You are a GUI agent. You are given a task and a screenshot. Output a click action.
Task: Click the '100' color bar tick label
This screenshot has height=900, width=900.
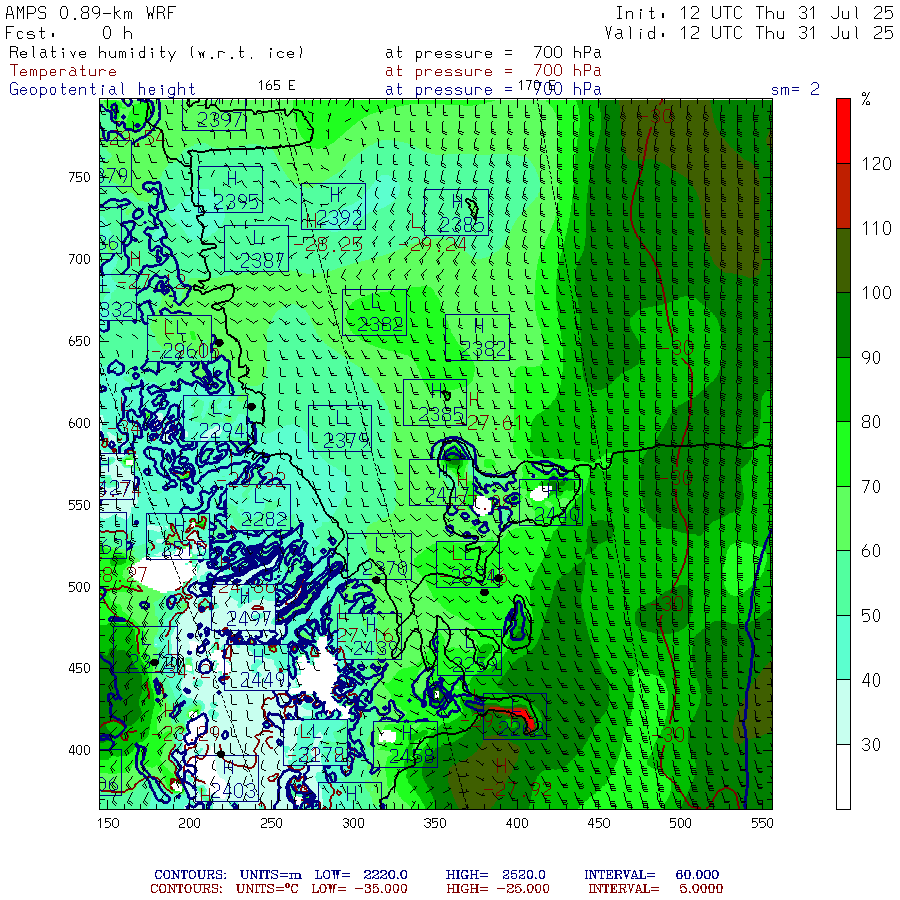[876, 293]
